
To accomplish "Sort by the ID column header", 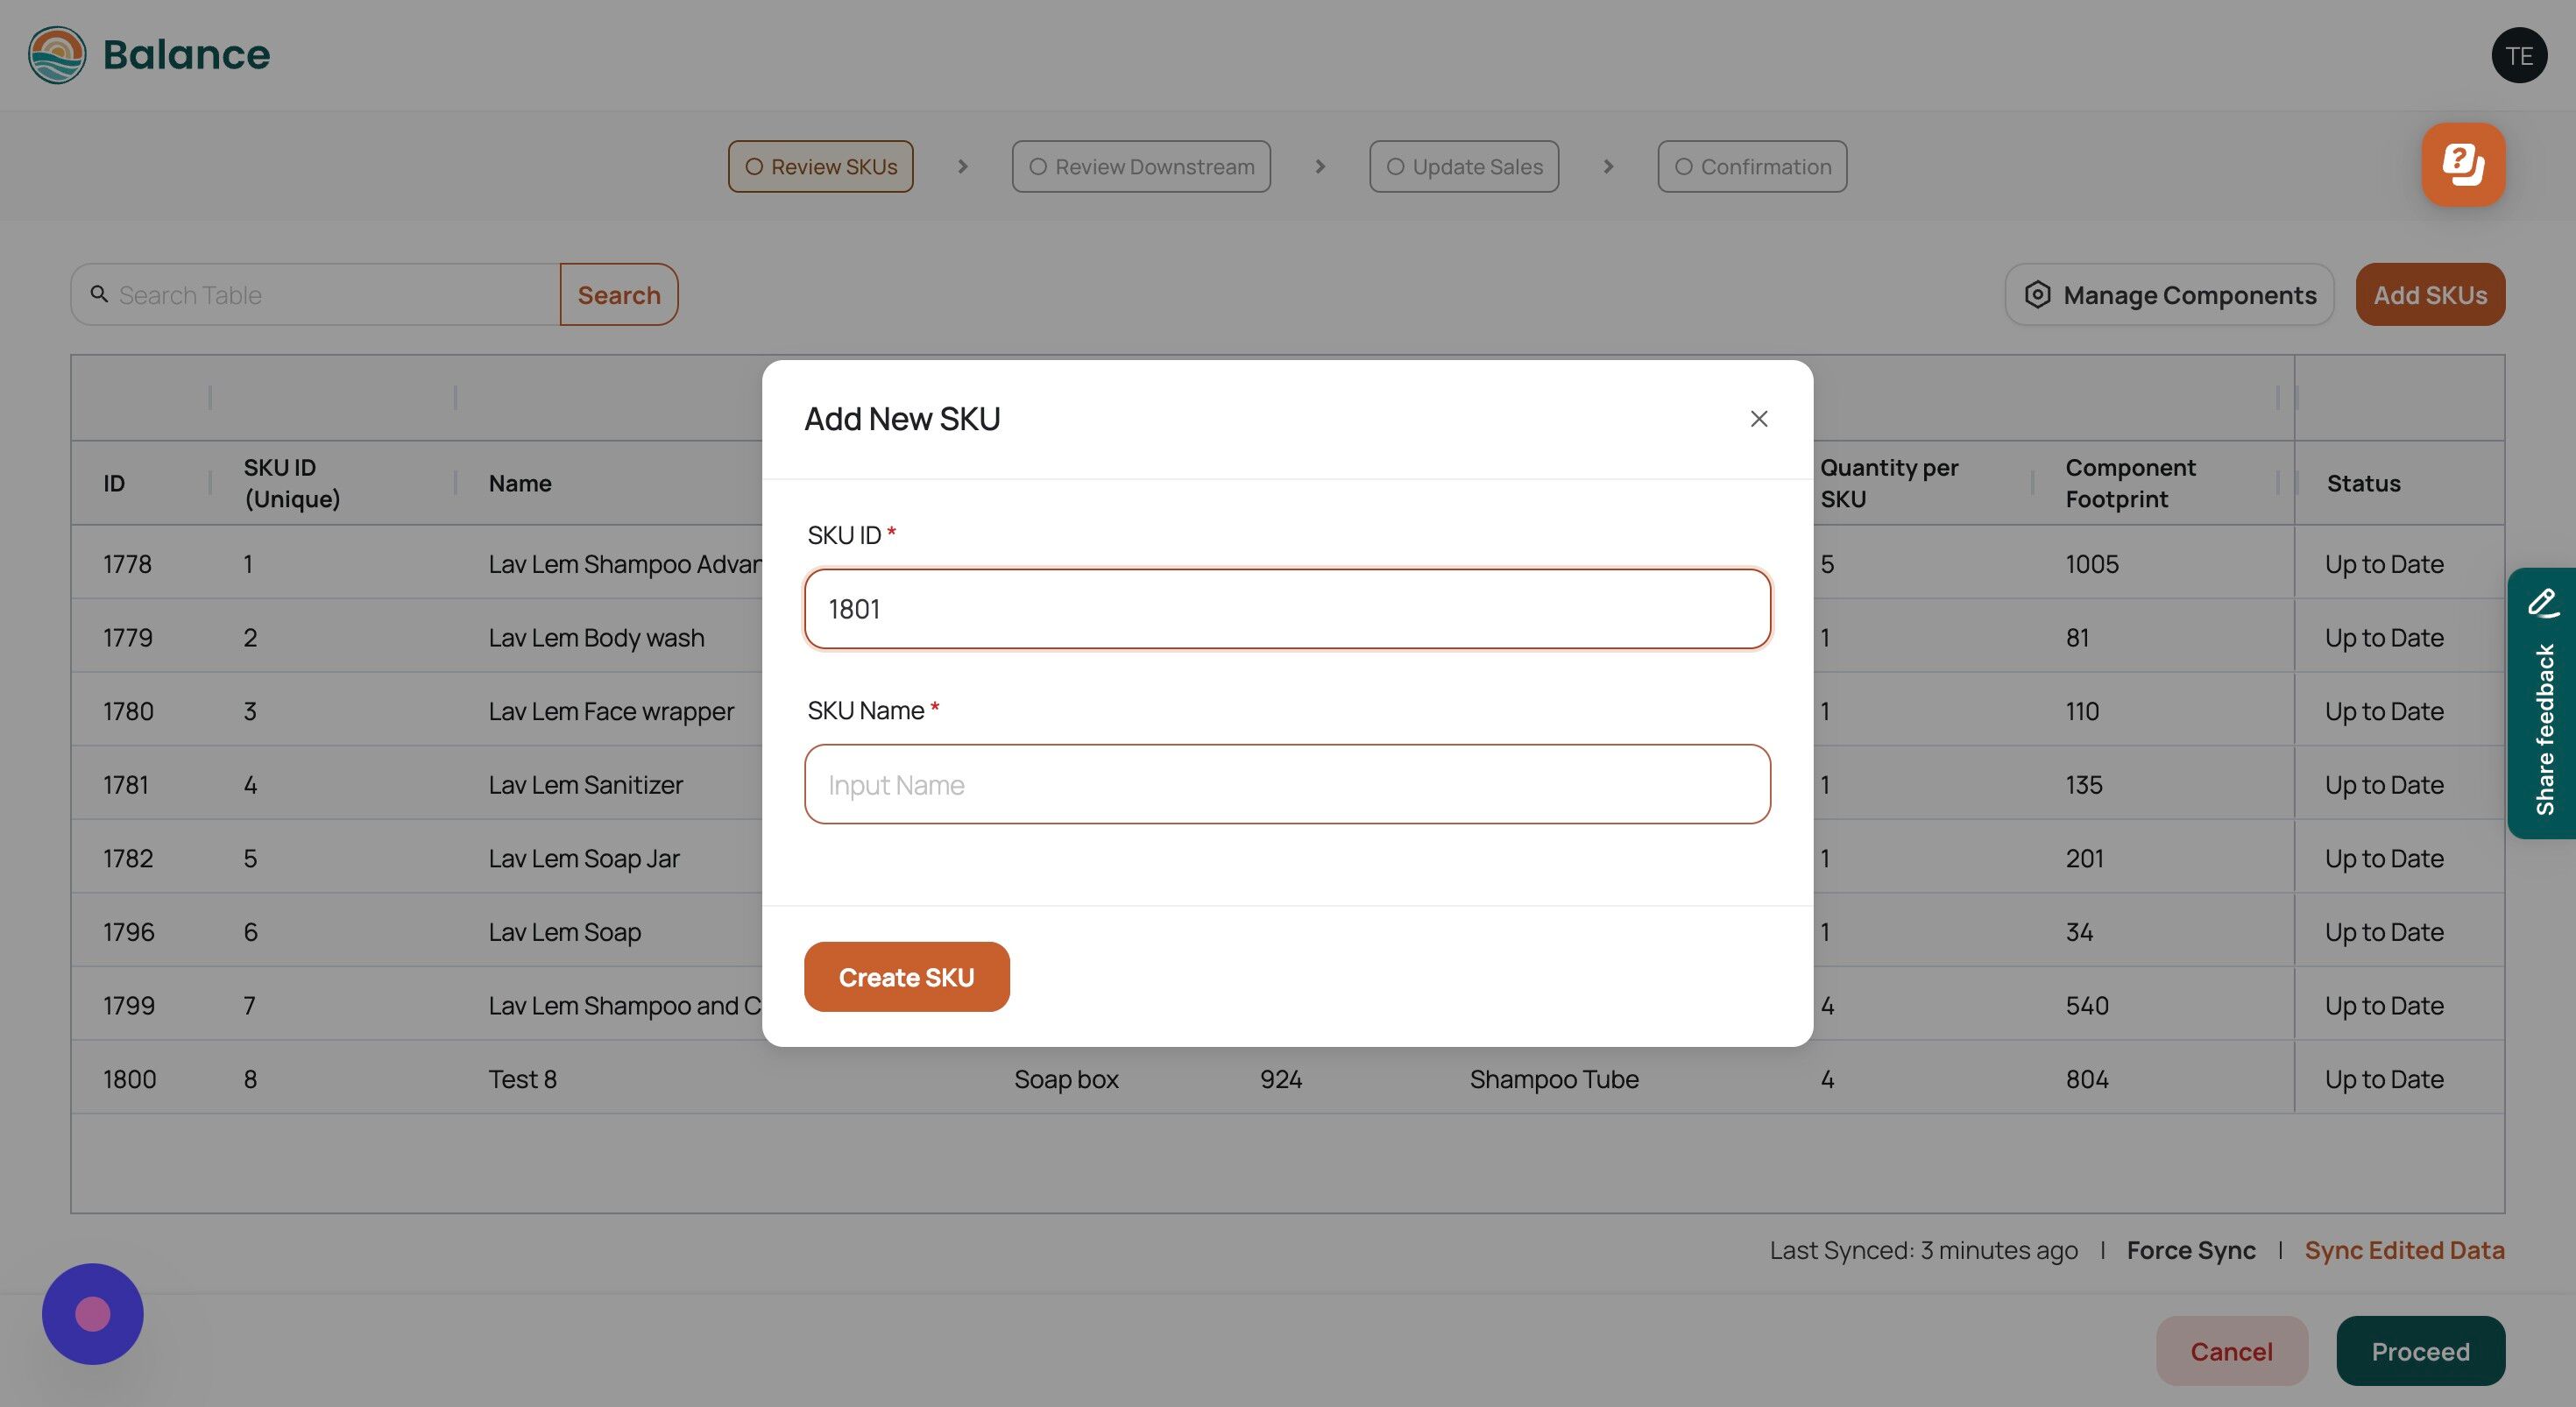I will point(114,483).
